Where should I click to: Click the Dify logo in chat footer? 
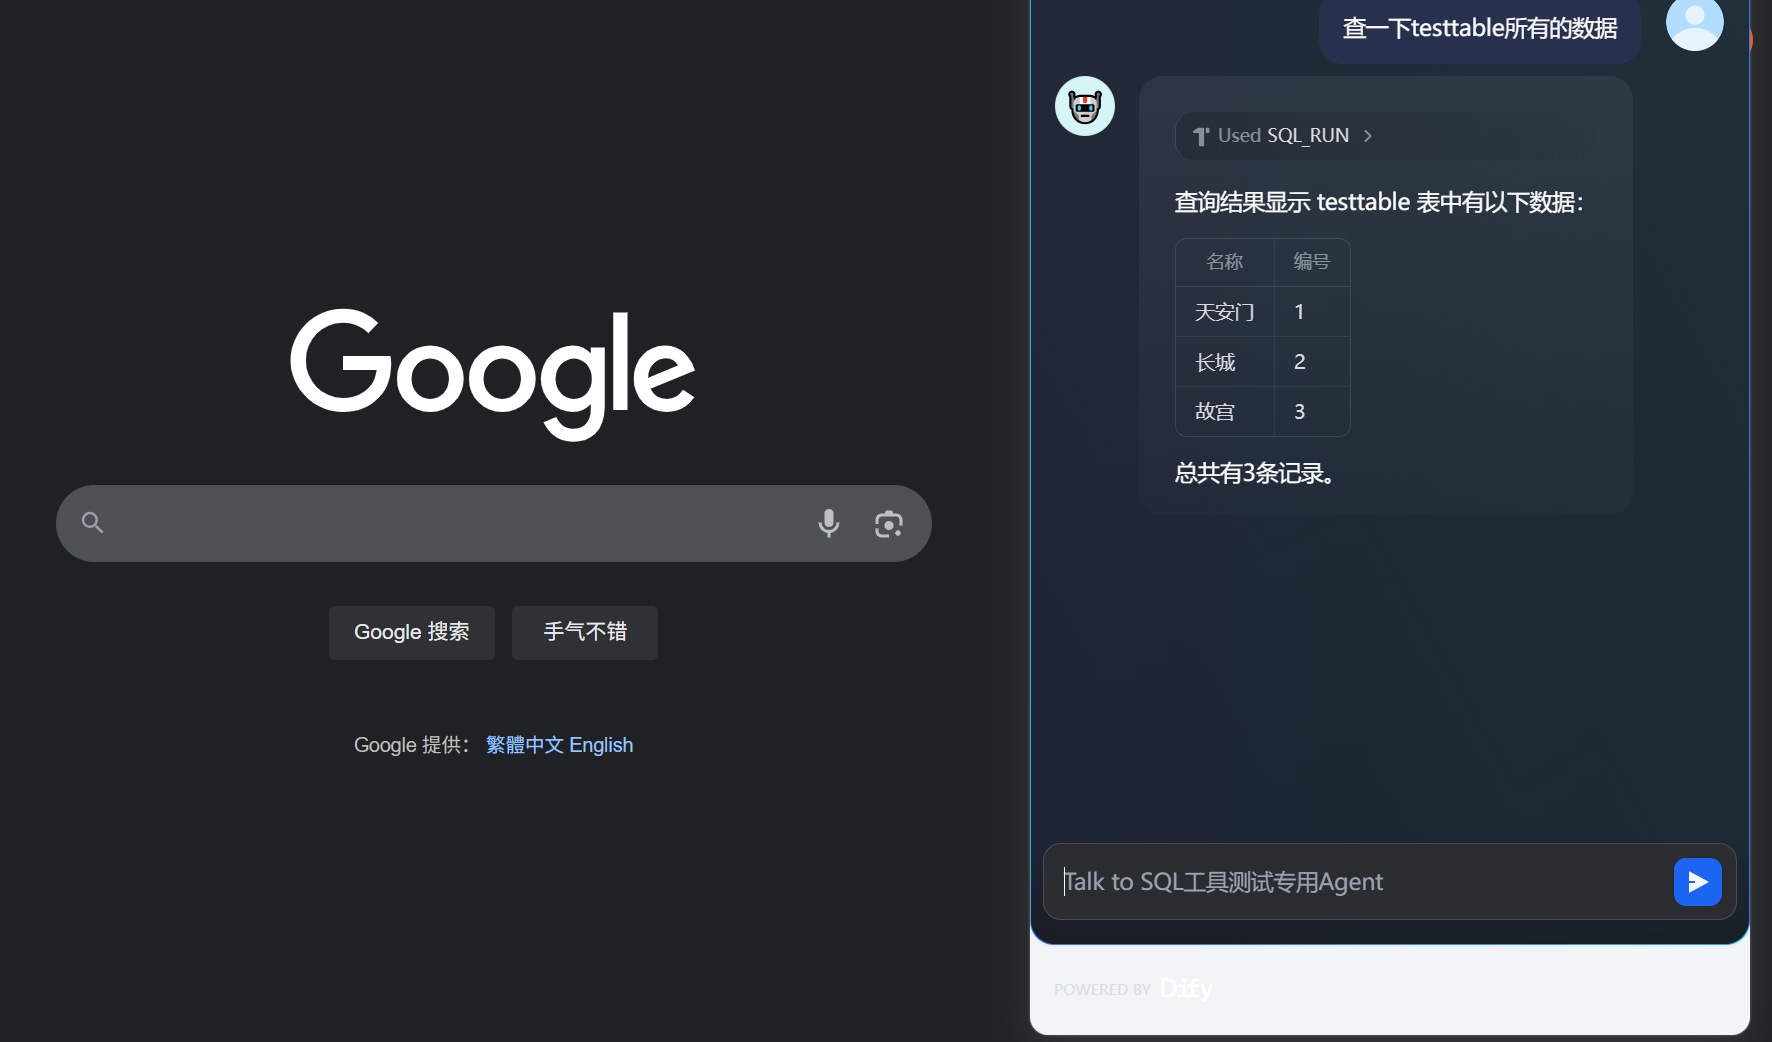[x=1186, y=989]
